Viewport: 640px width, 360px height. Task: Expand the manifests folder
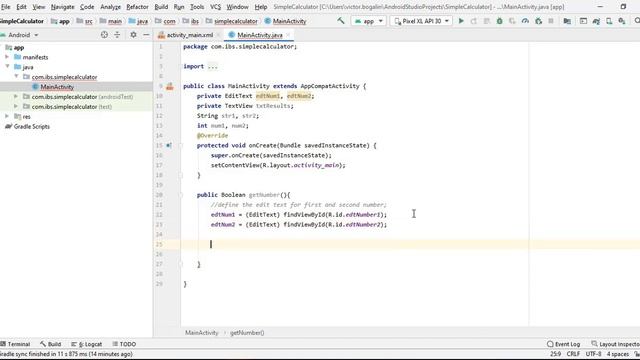click(x=7, y=57)
